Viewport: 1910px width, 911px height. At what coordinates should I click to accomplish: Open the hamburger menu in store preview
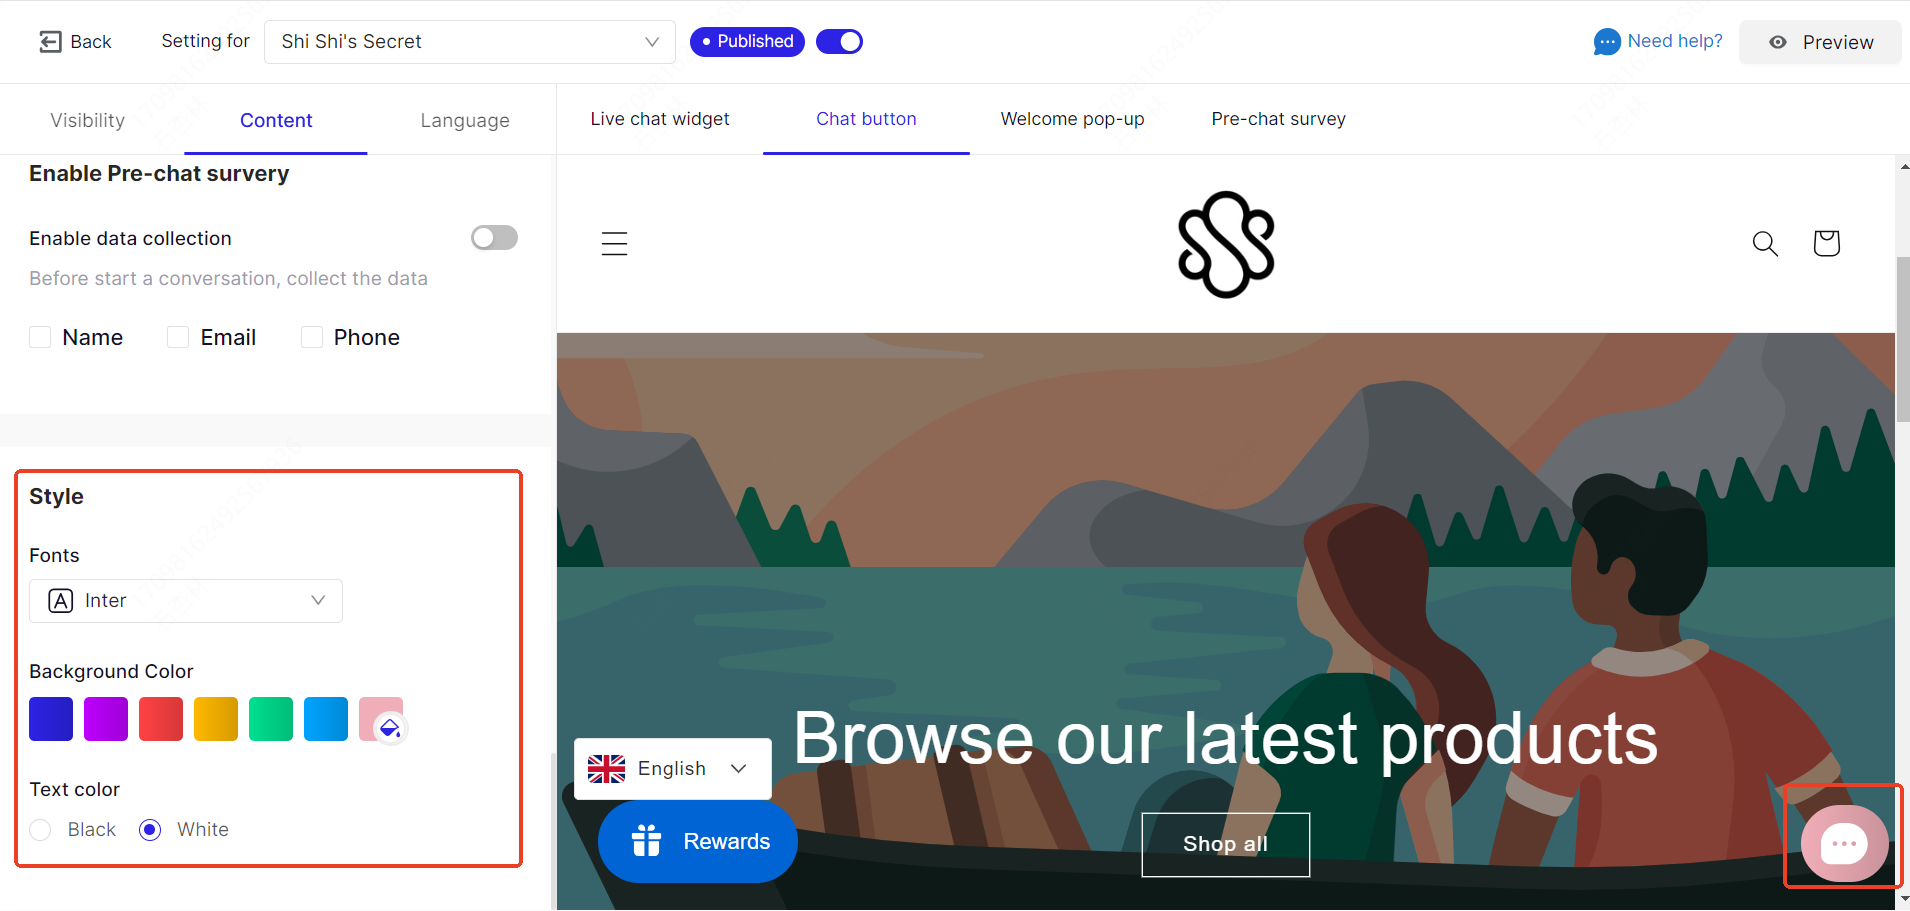pos(614,243)
